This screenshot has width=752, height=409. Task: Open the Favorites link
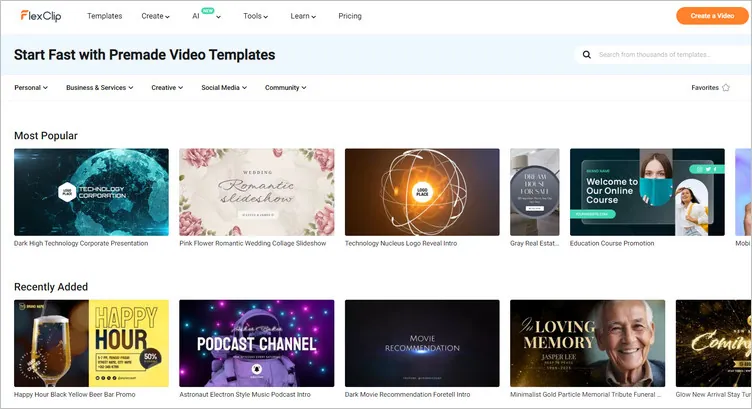tap(710, 88)
